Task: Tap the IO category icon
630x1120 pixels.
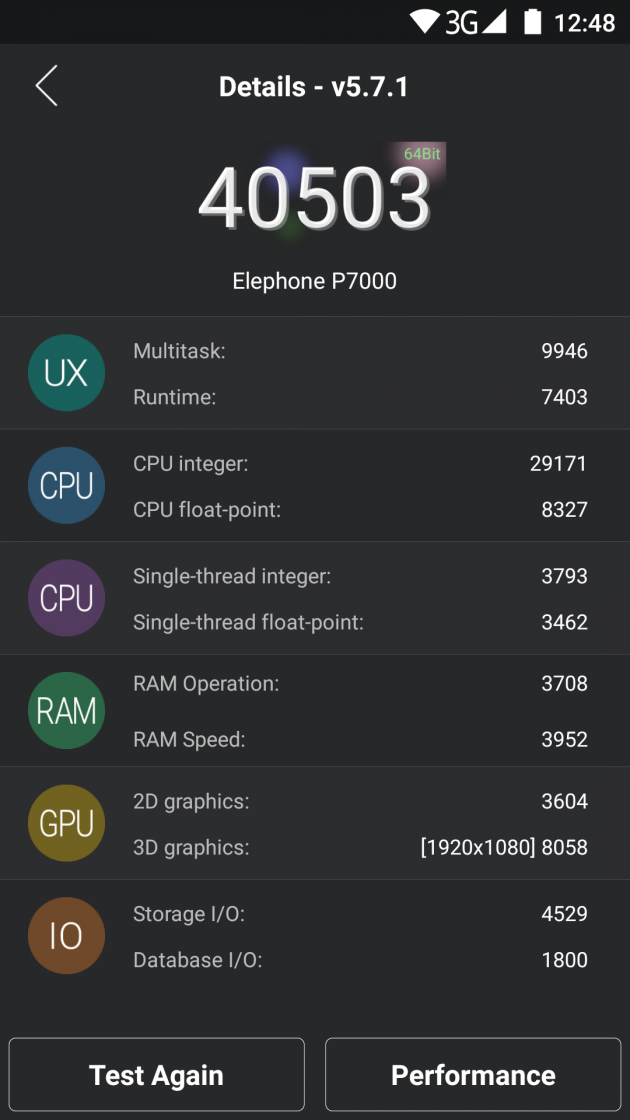Action: click(x=66, y=935)
